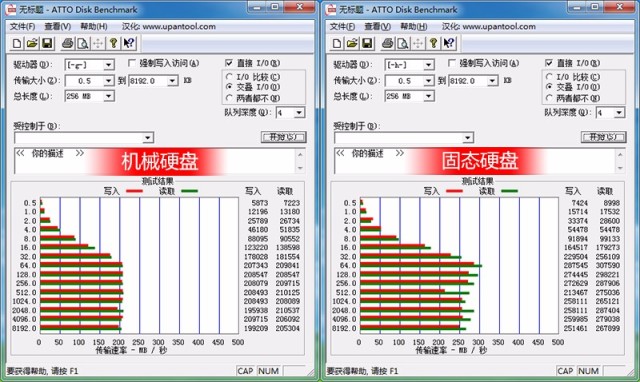The image size is (640, 382).
Task: Click the move crosshair icon in right toolbar
Action: 418,43
